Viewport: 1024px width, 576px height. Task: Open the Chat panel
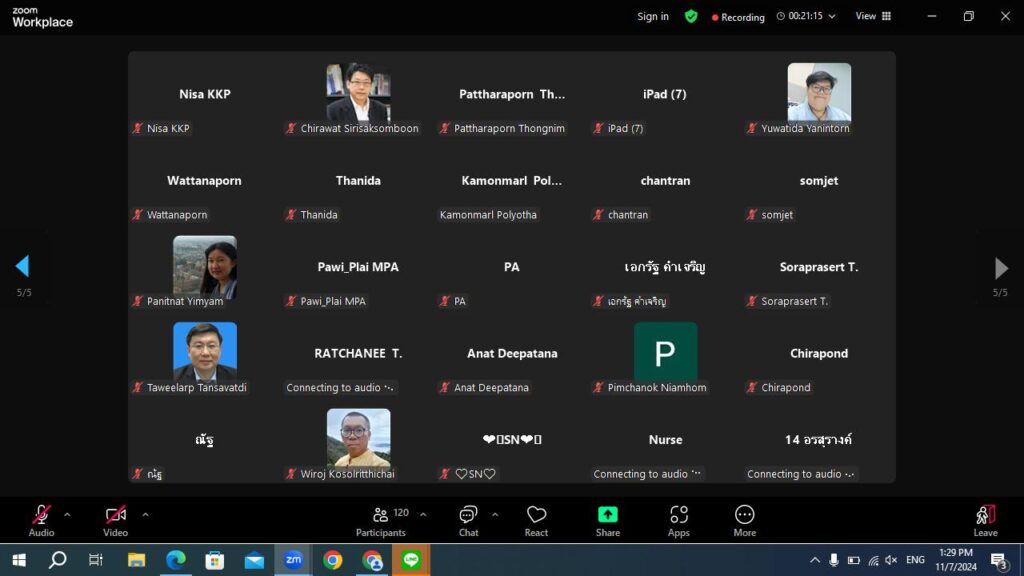coord(468,520)
